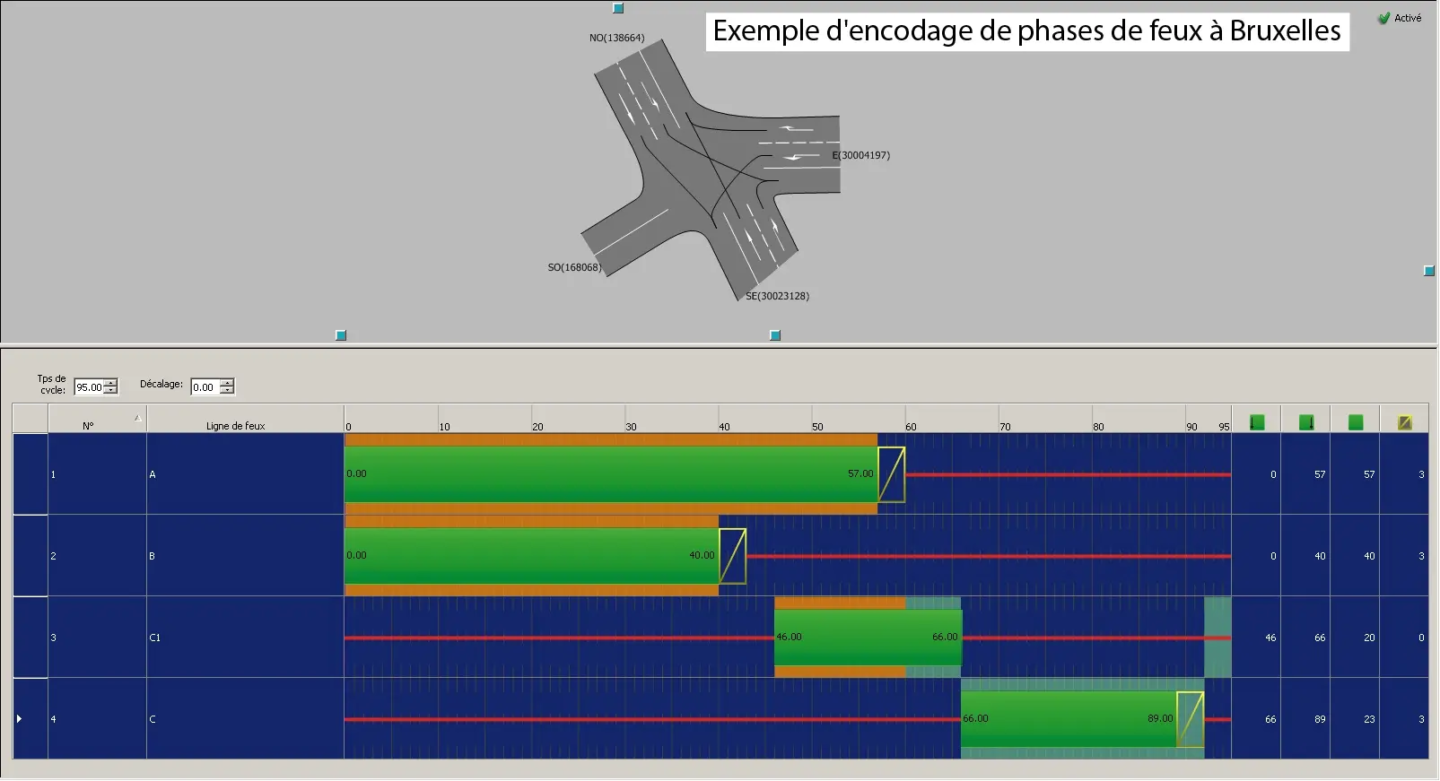Click the amber-time cell of row C1
Image resolution: width=1440 pixels, height=781 pixels.
(1404, 637)
